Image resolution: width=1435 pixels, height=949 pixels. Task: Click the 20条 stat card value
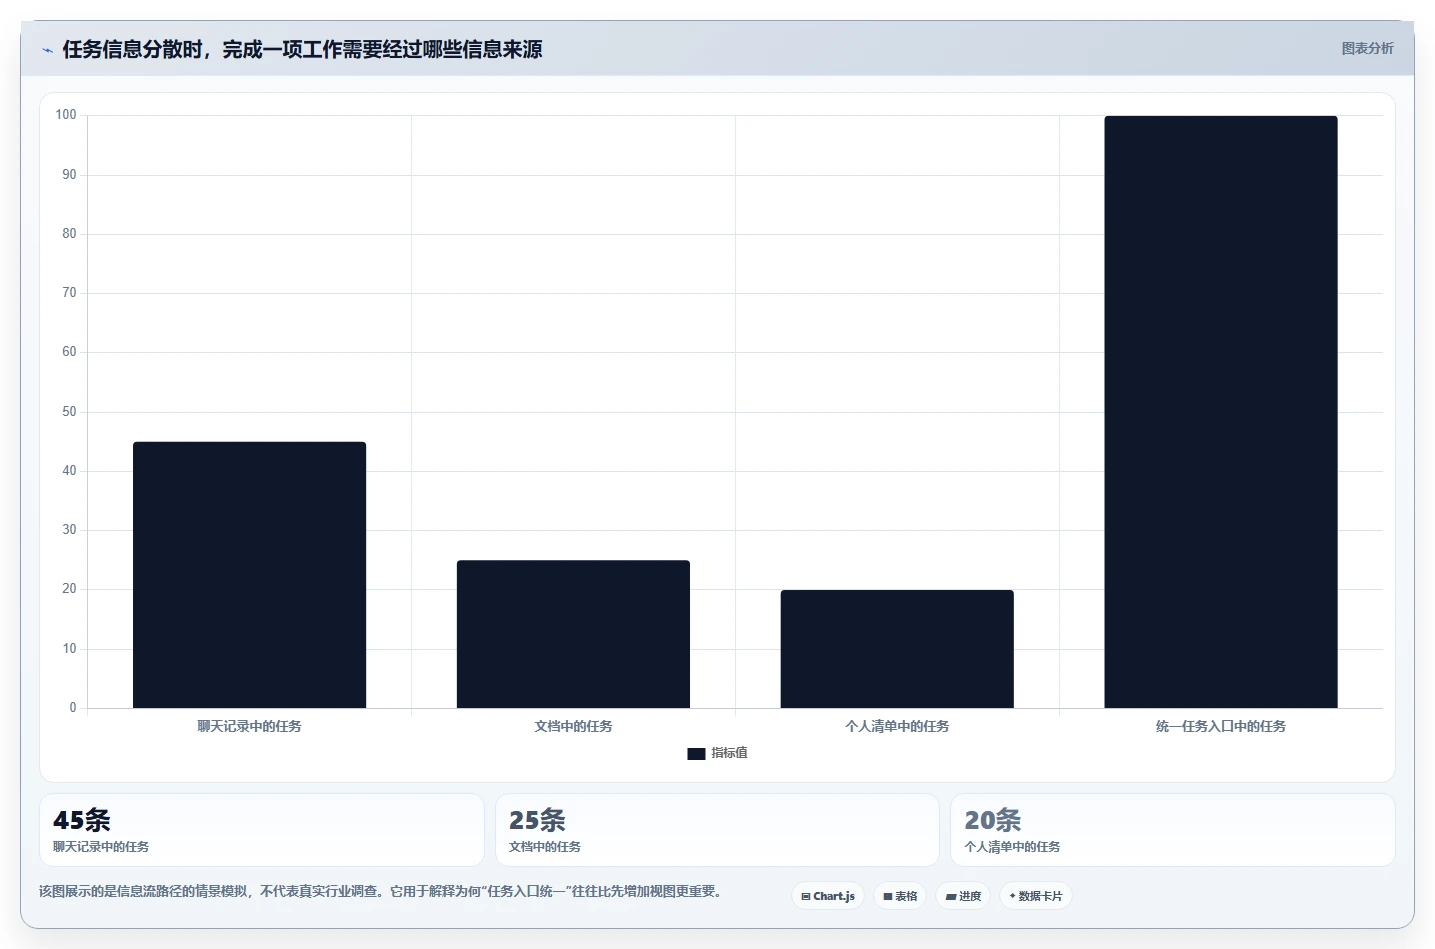pyautogui.click(x=992, y=820)
